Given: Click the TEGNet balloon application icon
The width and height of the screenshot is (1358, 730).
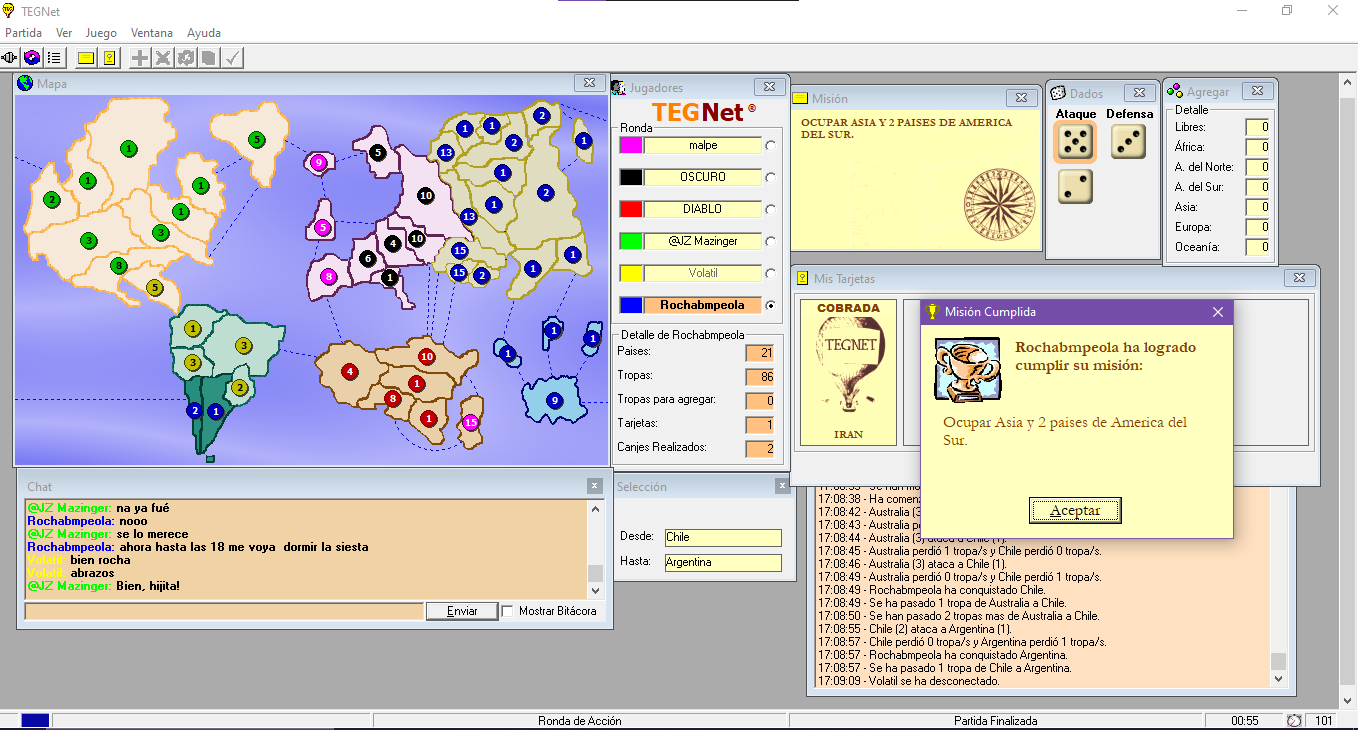Looking at the screenshot, I should [9, 11].
